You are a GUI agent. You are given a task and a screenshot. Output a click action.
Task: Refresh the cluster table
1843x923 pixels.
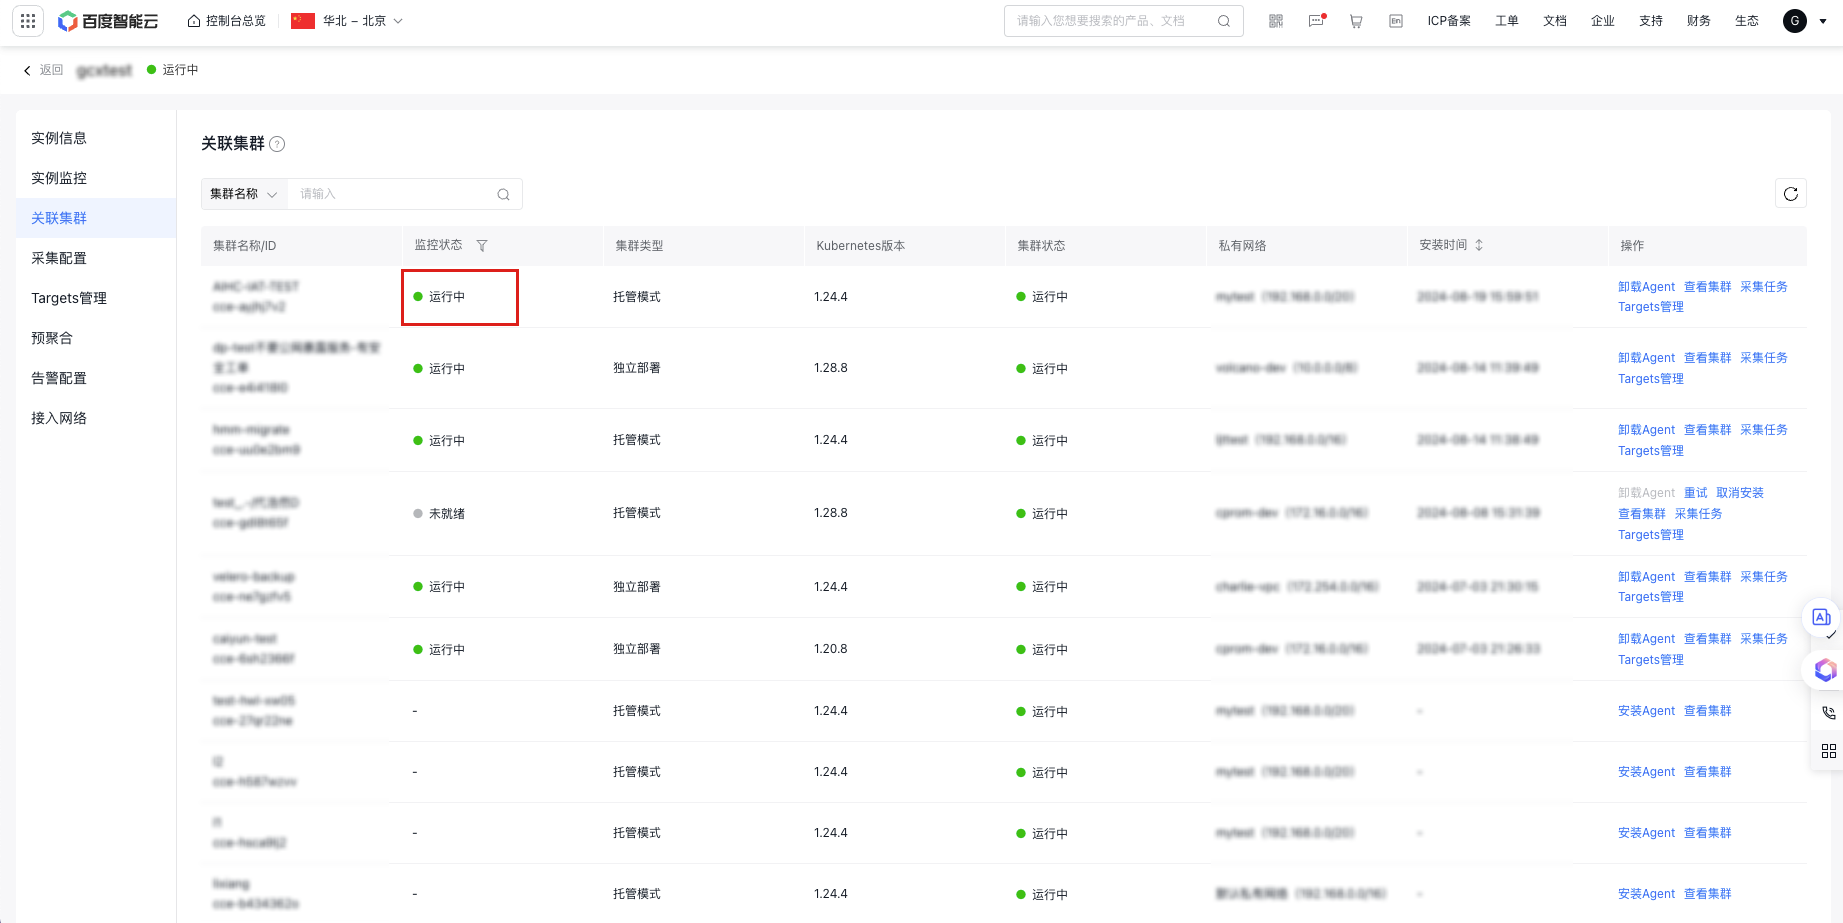click(x=1791, y=194)
